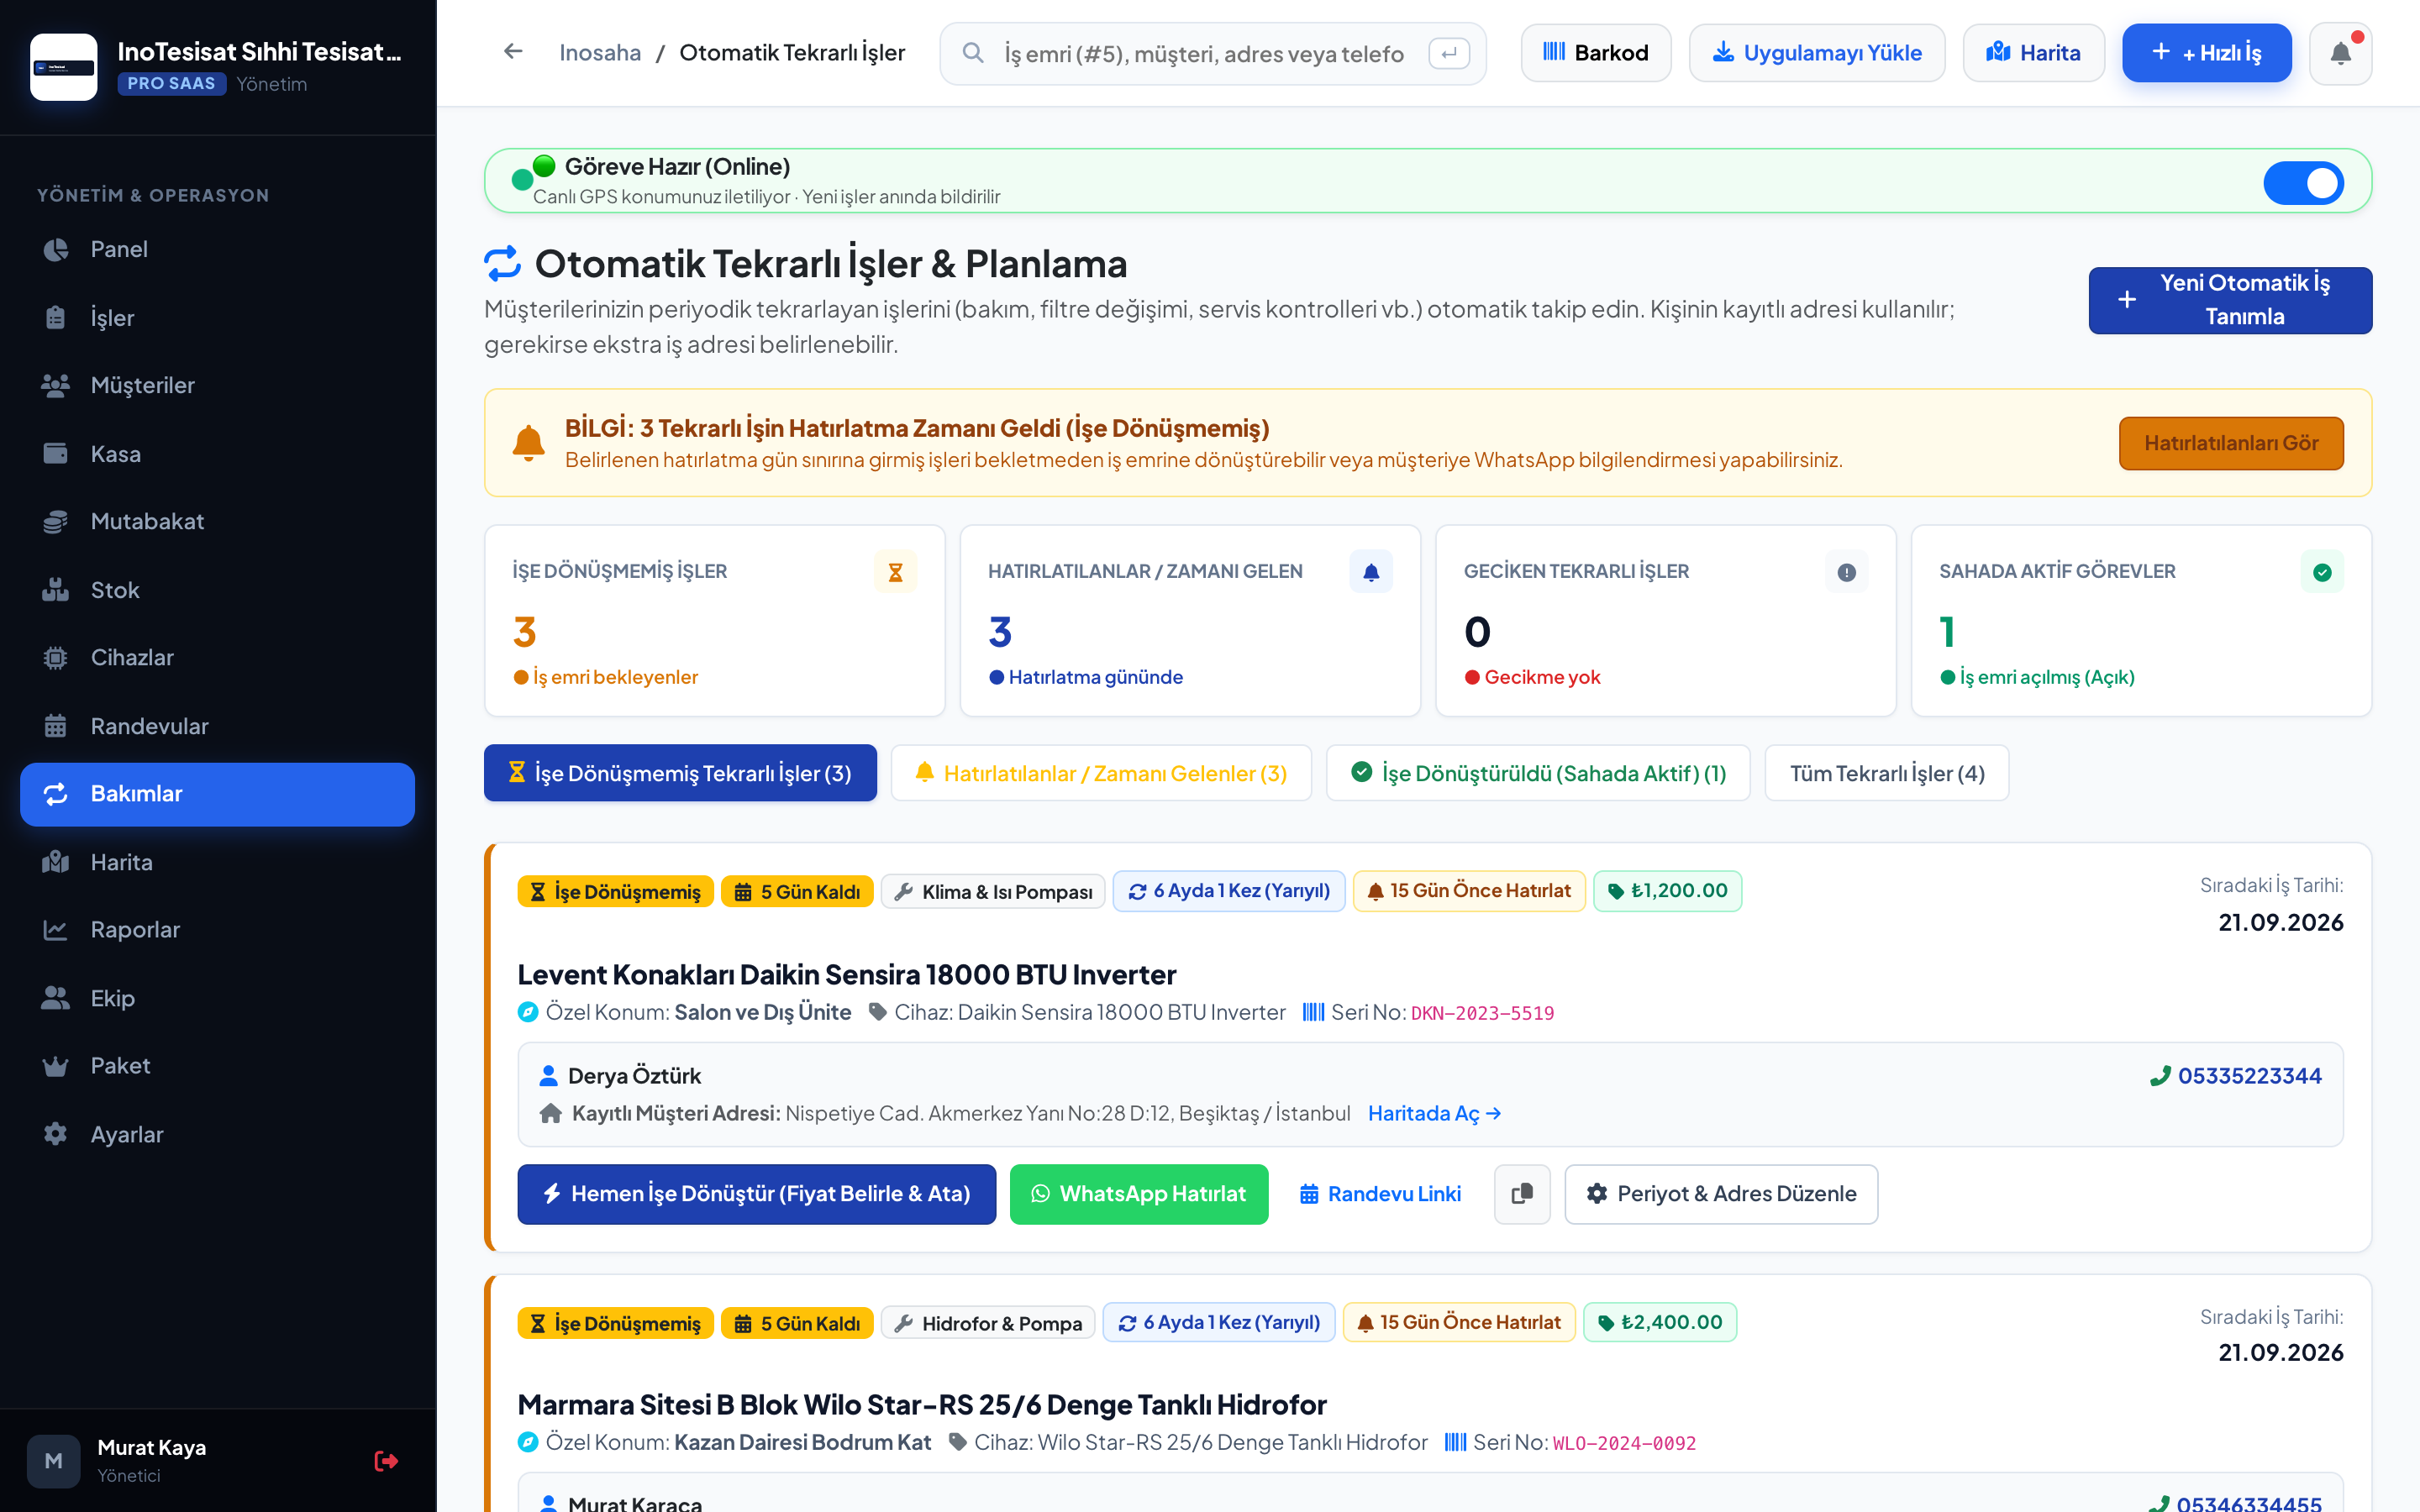
Task: Open Randevular in the sidebar
Action: point(217,726)
